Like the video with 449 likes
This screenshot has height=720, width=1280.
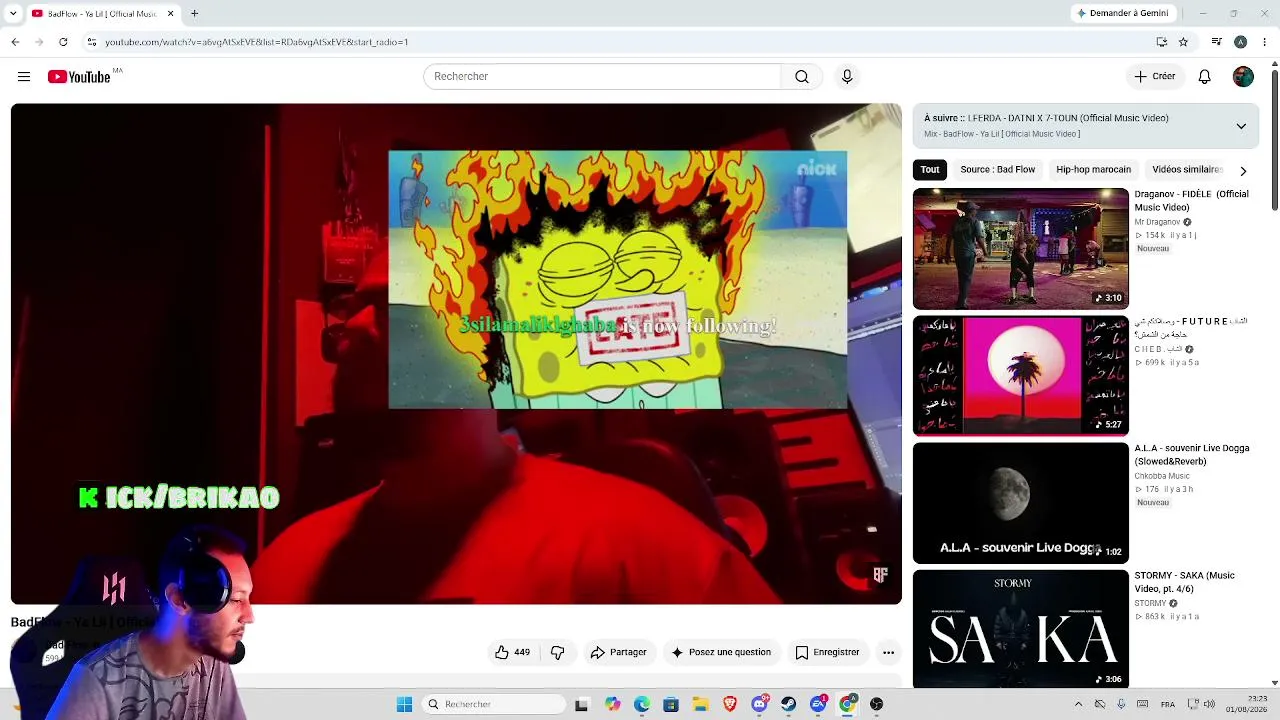pos(512,652)
